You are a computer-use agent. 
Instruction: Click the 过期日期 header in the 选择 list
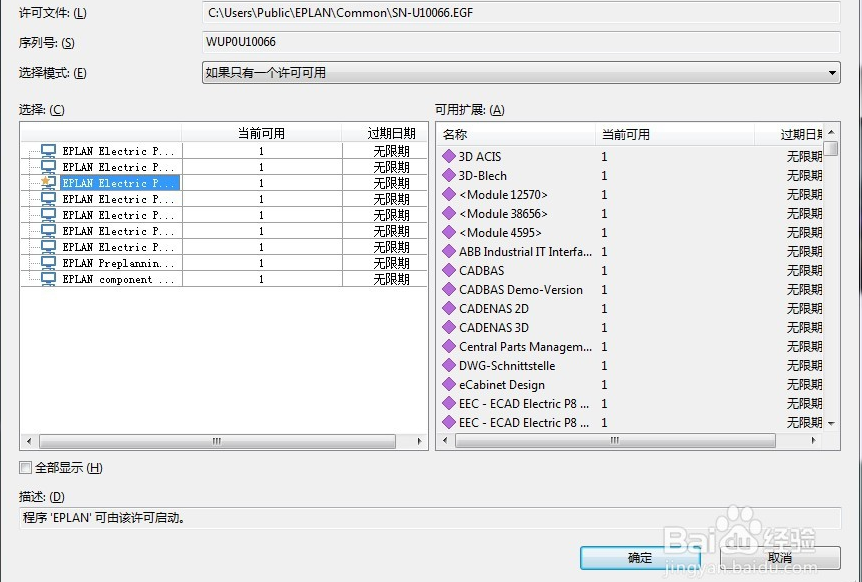[385, 133]
